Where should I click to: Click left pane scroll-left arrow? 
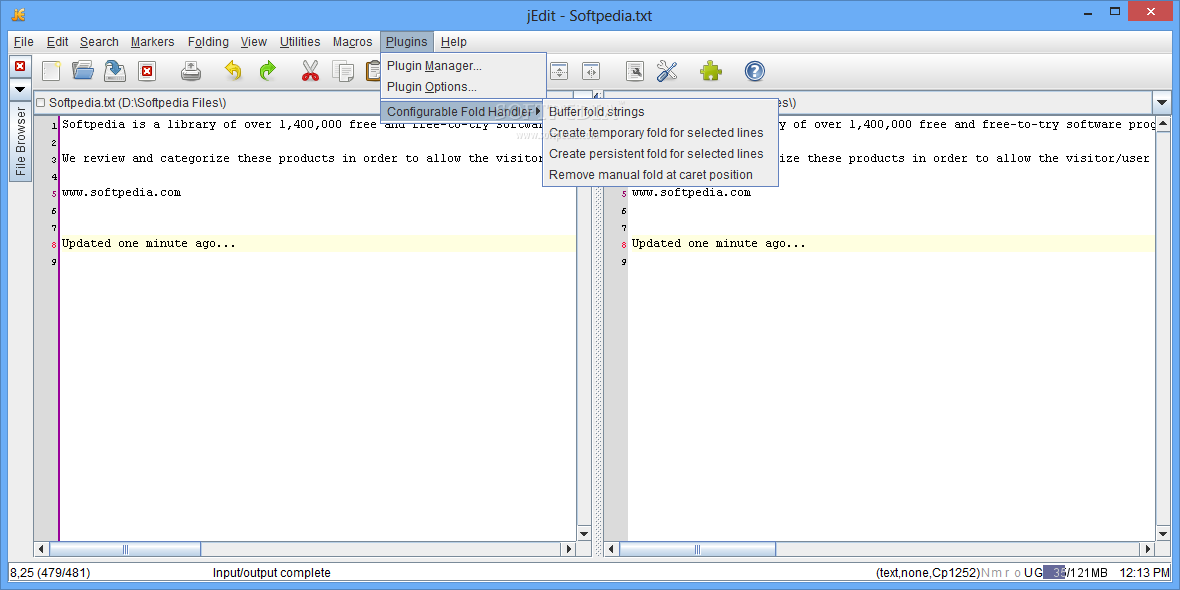point(41,549)
